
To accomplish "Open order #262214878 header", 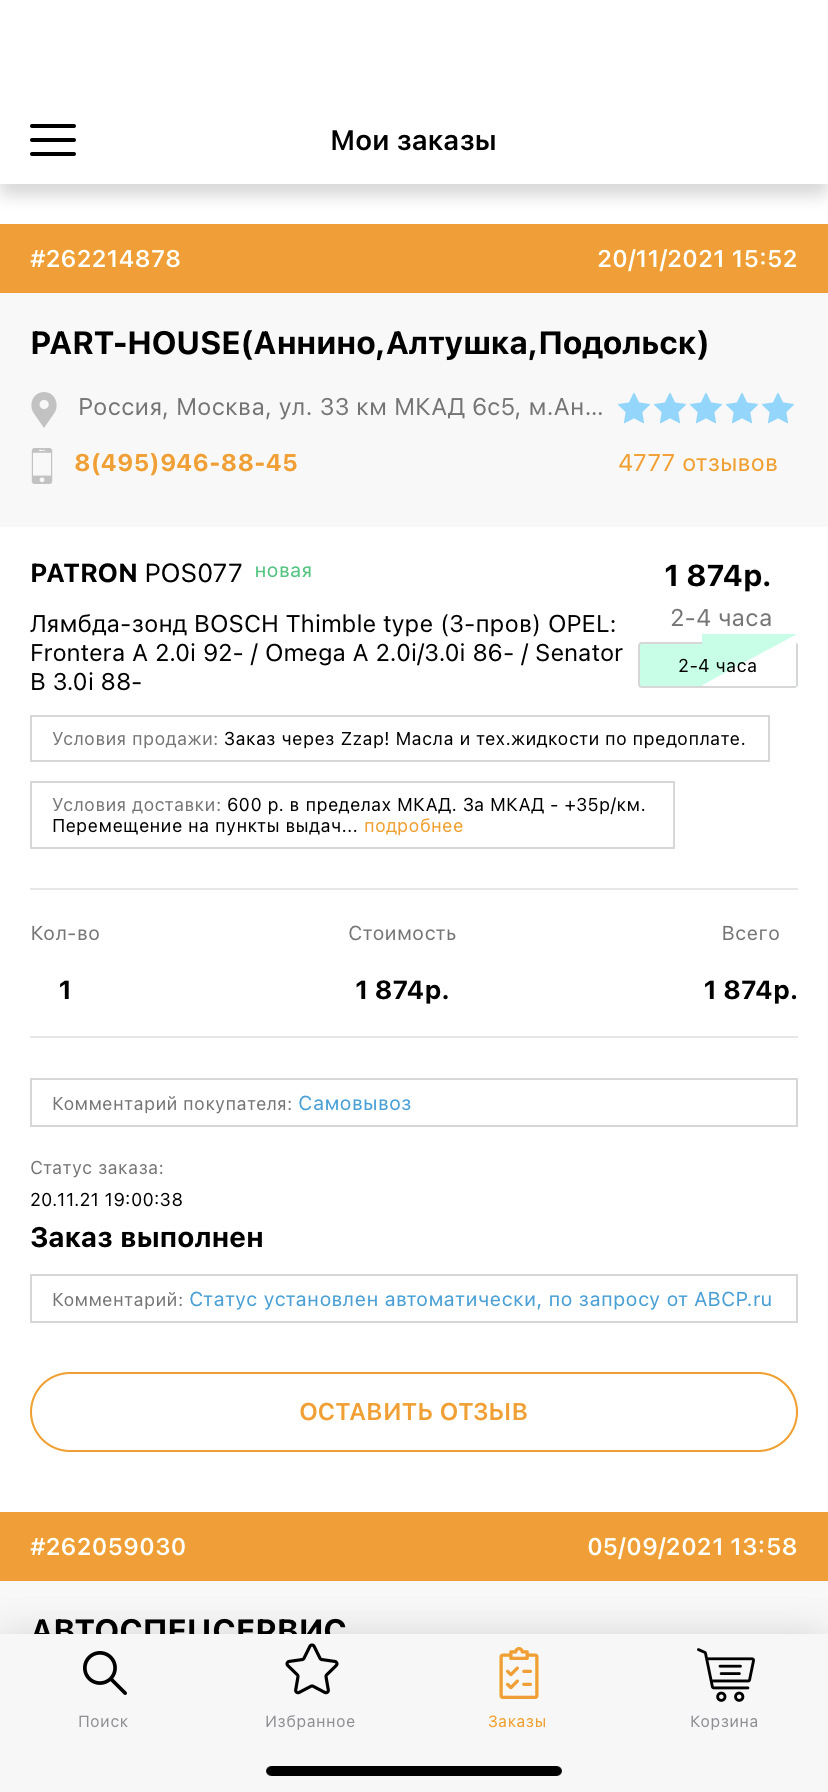I will [106, 259].
